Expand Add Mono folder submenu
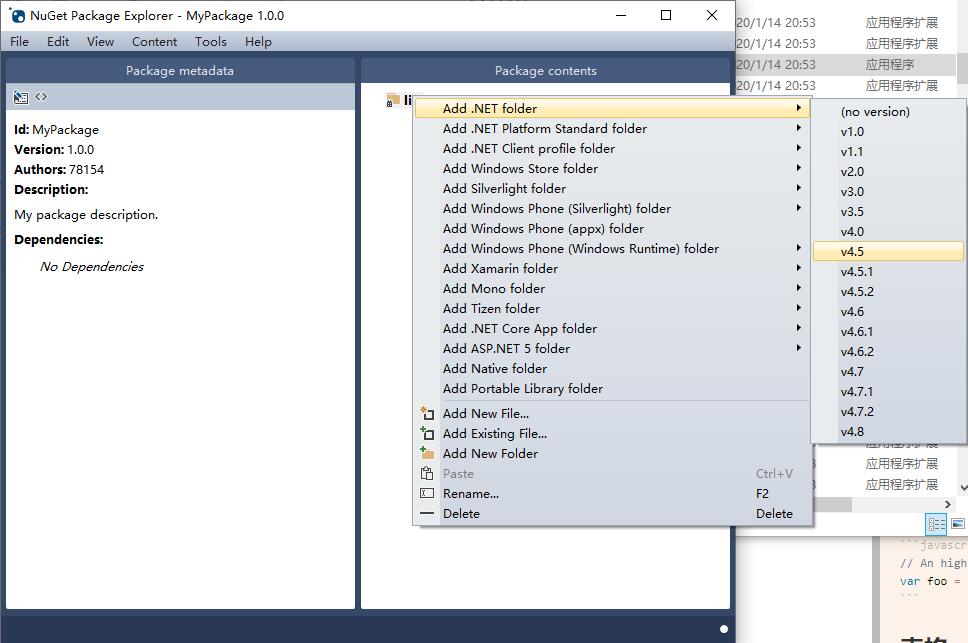 612,288
